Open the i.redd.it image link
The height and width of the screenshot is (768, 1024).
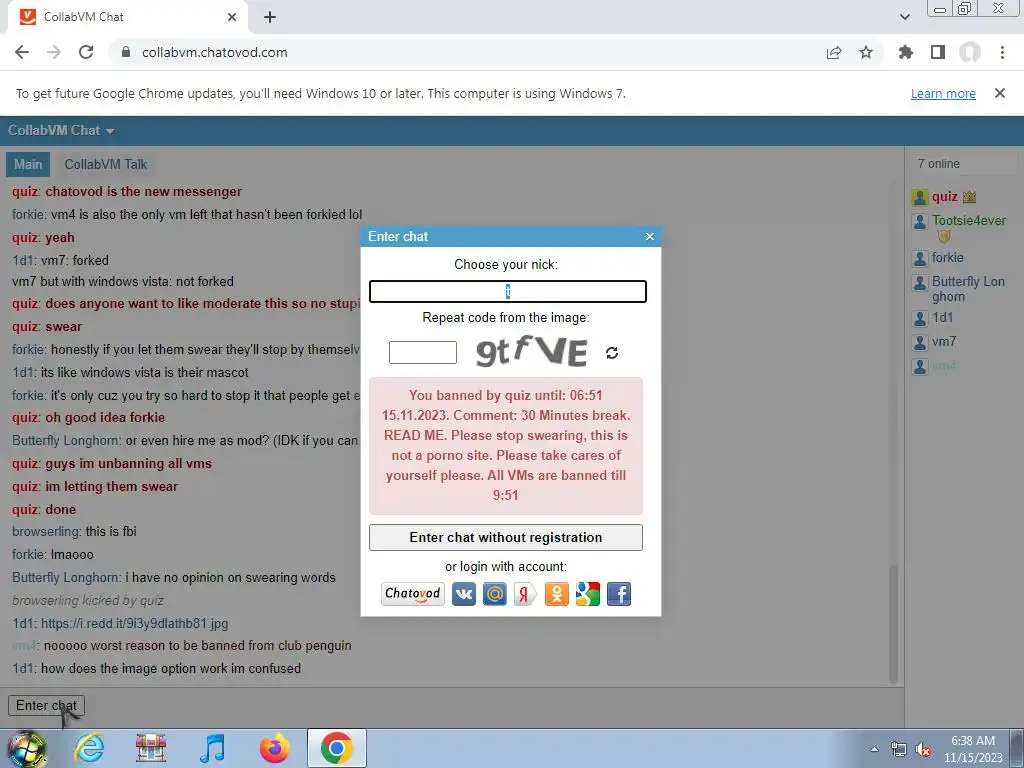(135, 623)
